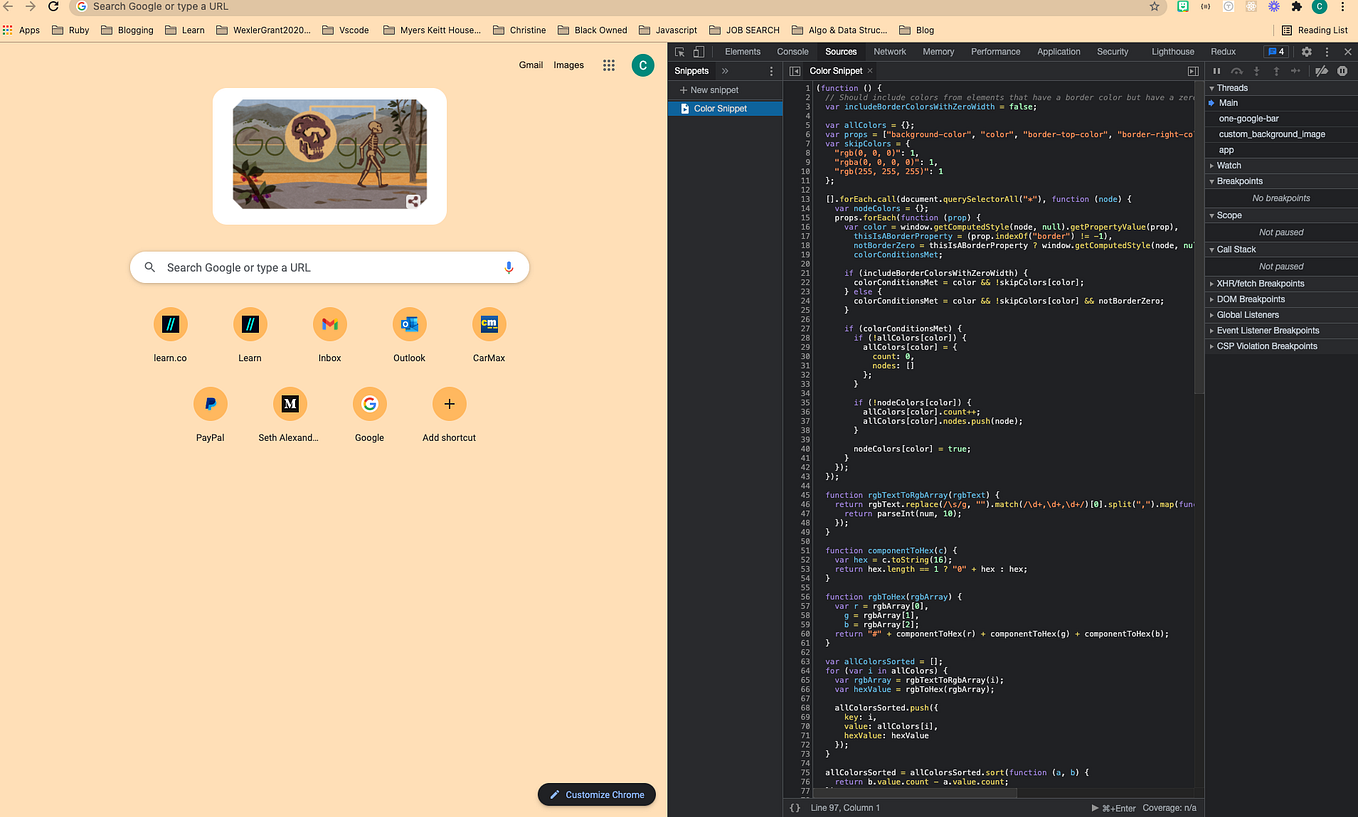Open the Console panel

[x=792, y=51]
